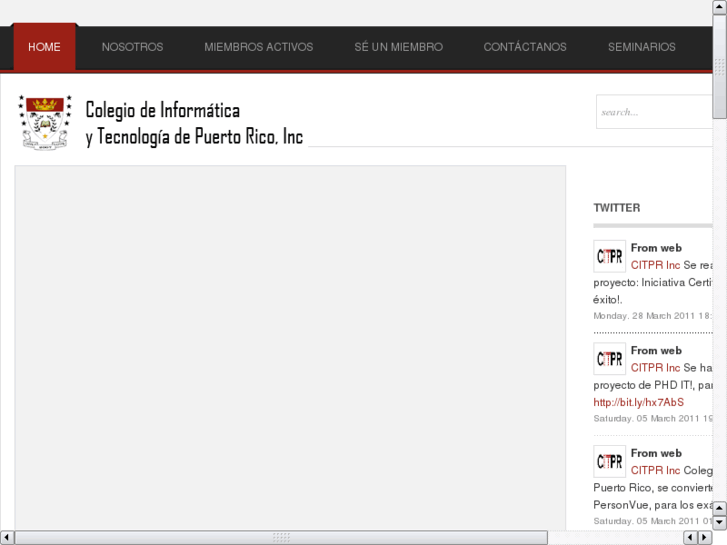Click vertical scrollbar up arrow at top
This screenshot has width=727, height=545.
click(719, 7)
